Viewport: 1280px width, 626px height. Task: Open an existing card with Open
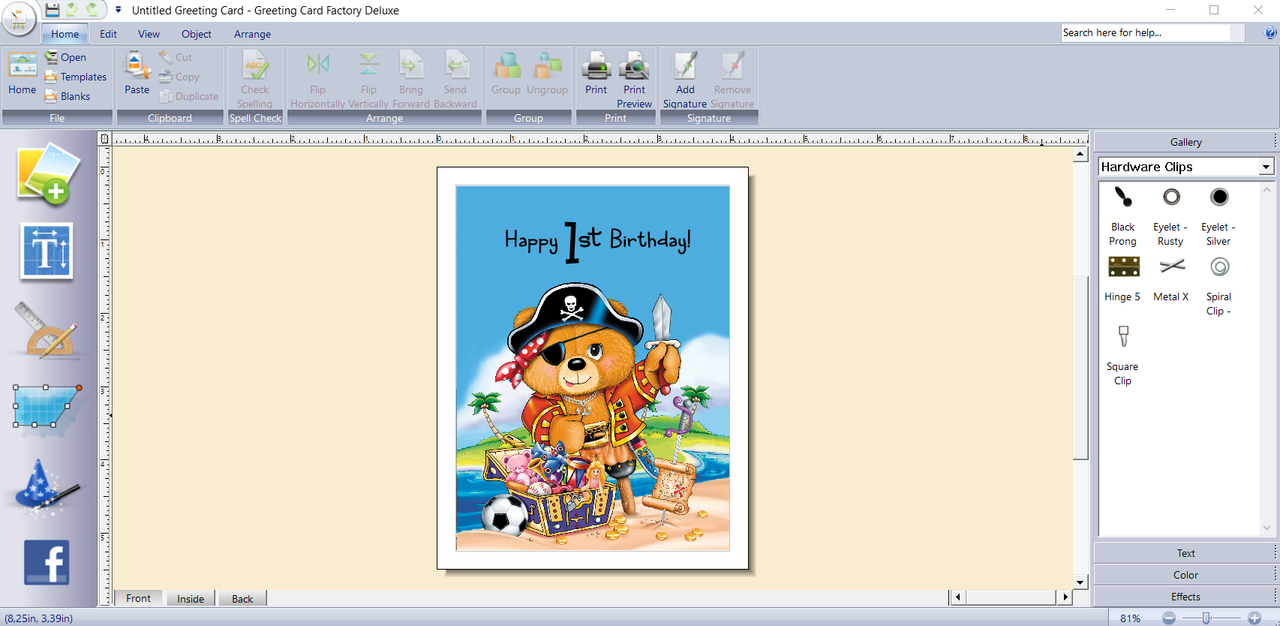66,58
